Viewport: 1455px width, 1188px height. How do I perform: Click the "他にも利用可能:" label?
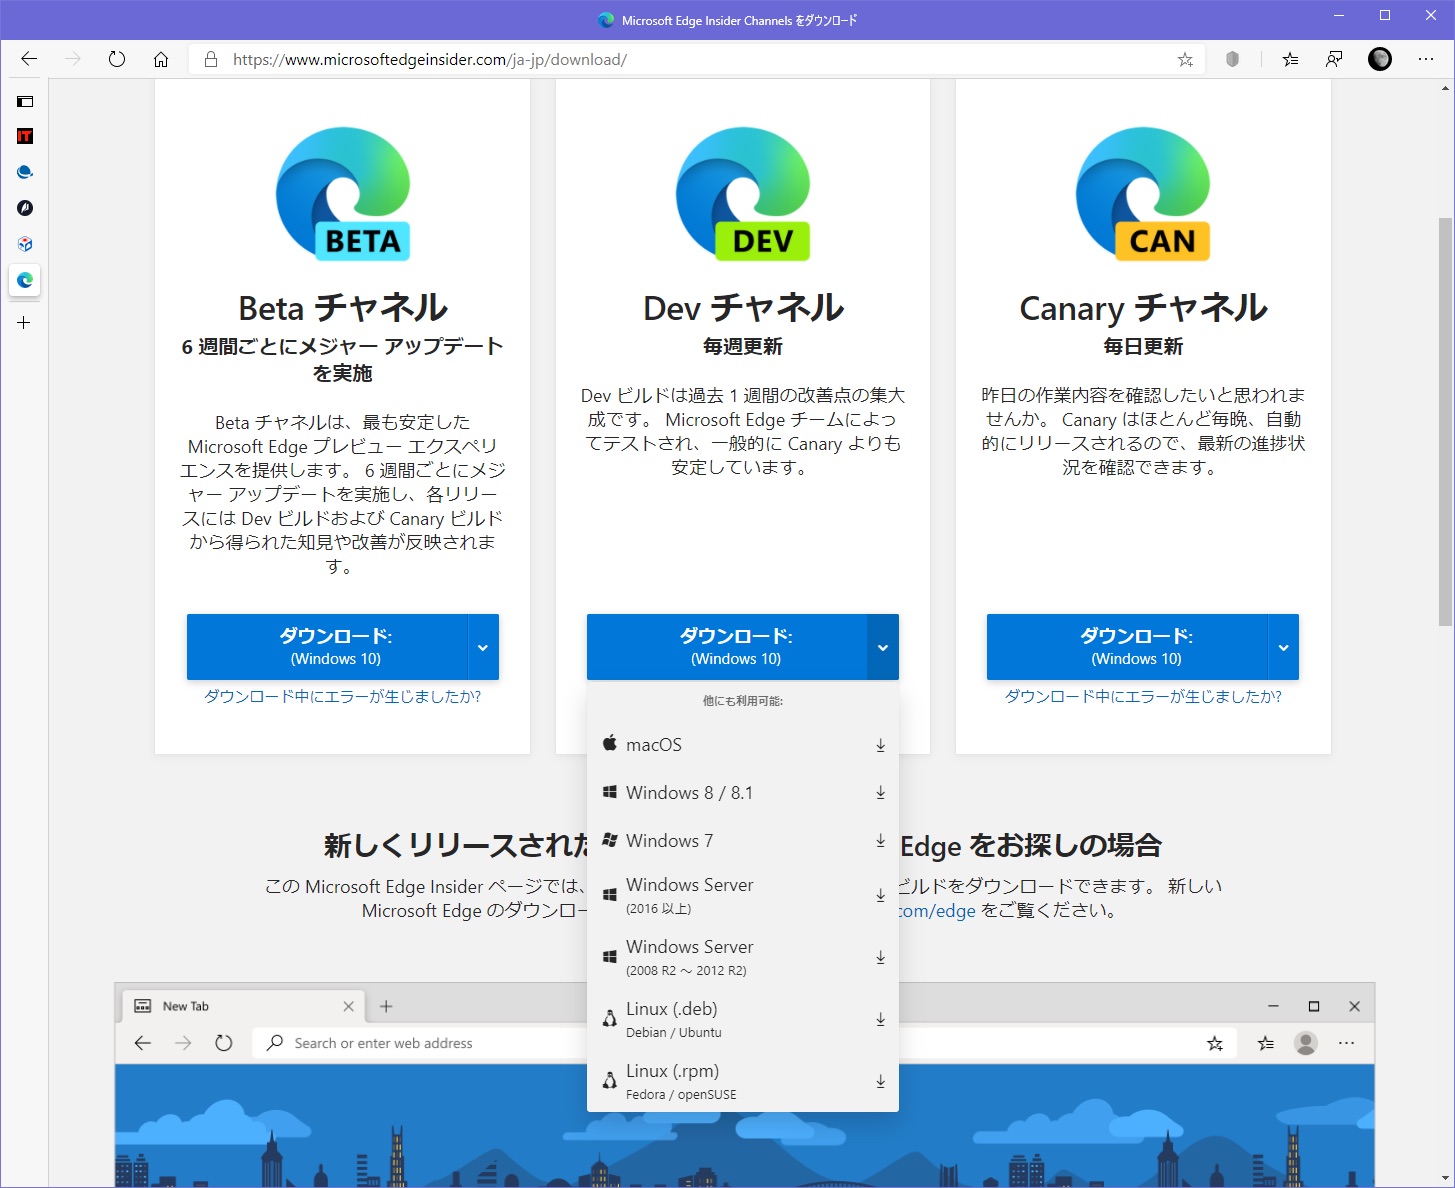coord(743,701)
